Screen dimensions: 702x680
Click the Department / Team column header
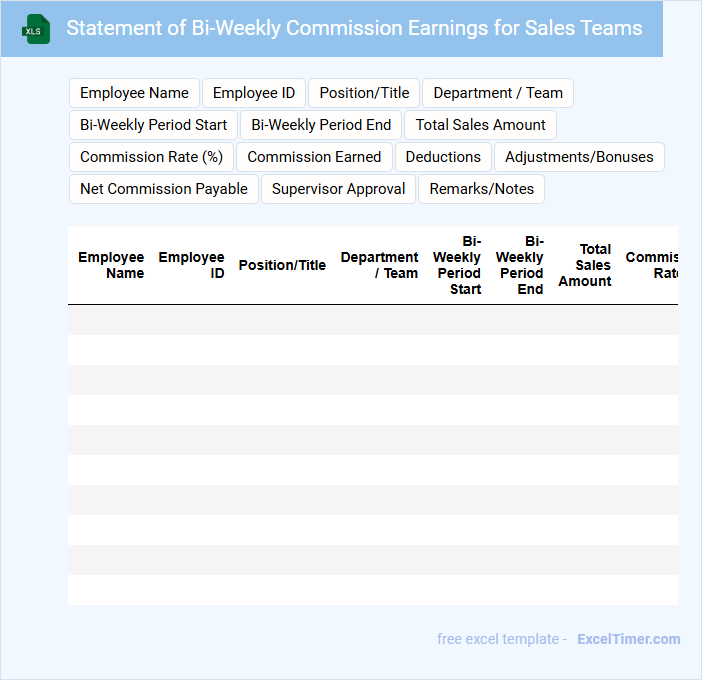coord(380,265)
